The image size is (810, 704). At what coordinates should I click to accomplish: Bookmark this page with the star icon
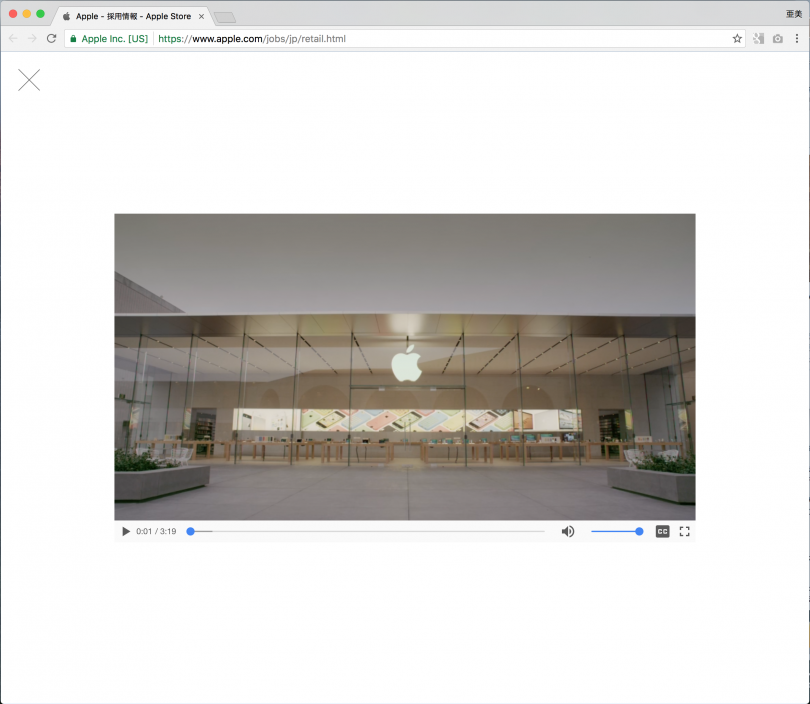[x=737, y=39]
